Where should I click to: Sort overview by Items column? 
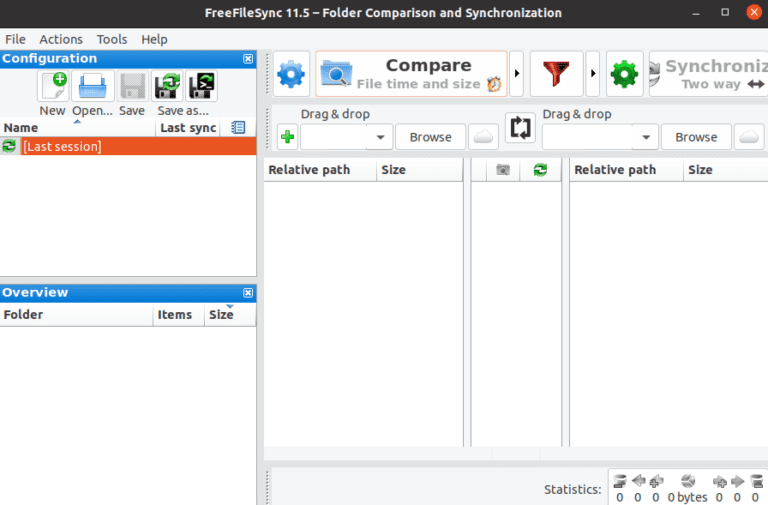click(x=178, y=314)
